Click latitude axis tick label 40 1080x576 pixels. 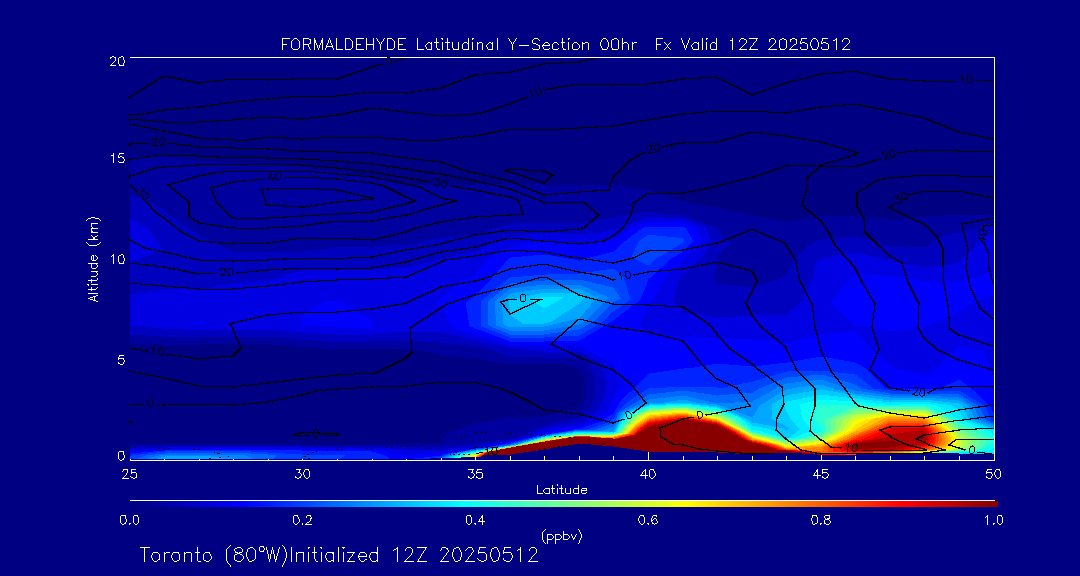point(647,474)
